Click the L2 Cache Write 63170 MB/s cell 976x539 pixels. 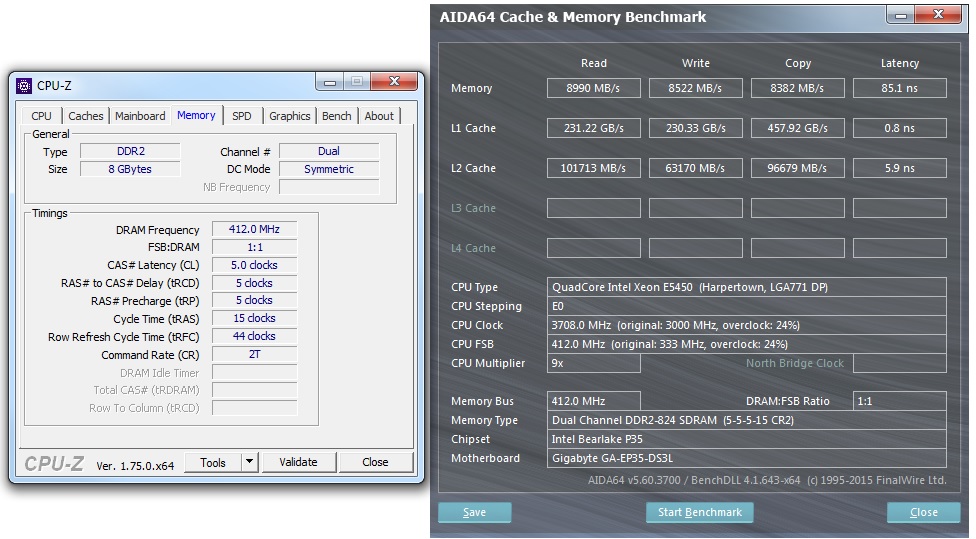click(x=696, y=168)
